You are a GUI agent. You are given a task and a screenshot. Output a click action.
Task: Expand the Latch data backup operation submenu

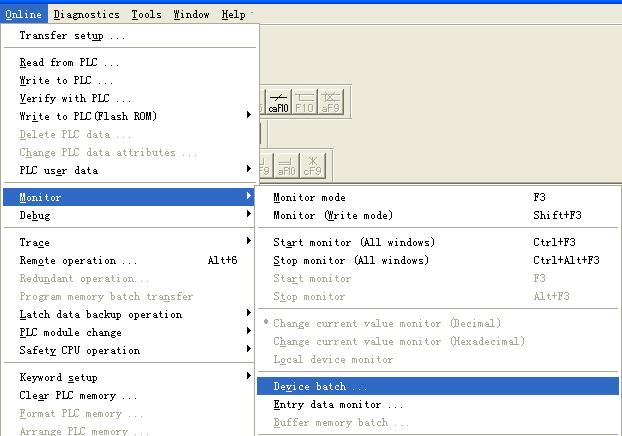130,315
